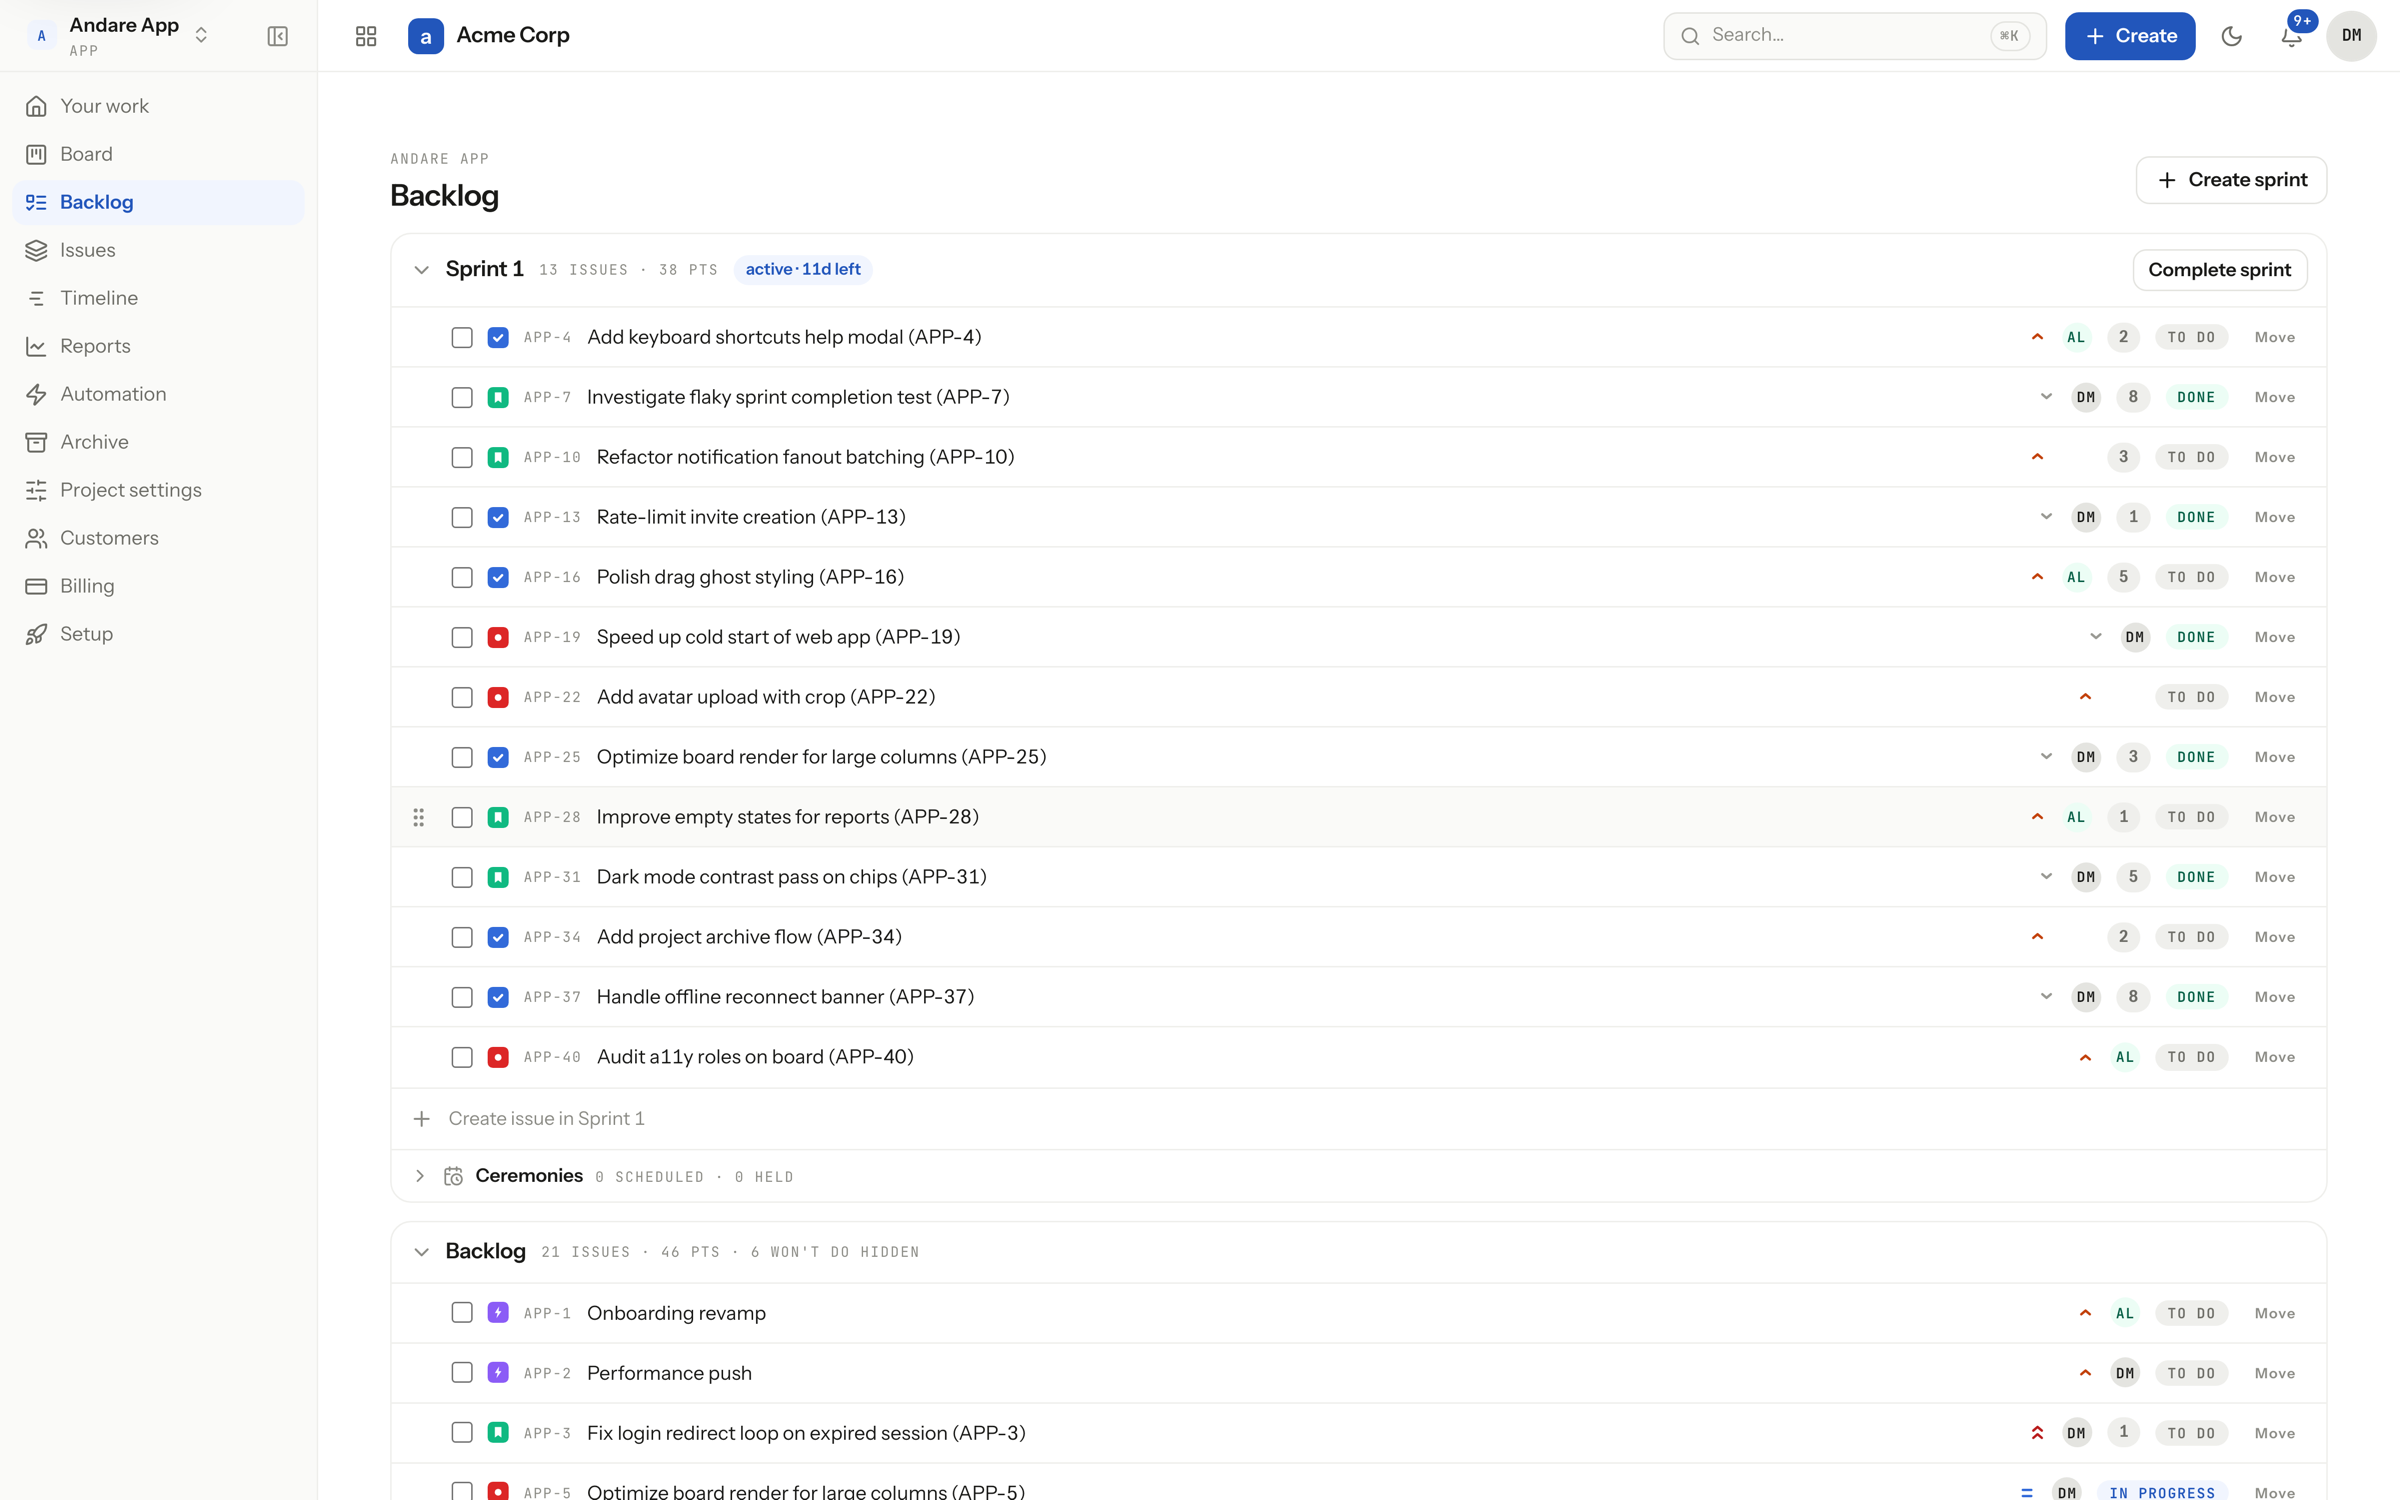Collapse the sidebar panel icon
This screenshot has width=2400, height=1500.
pos(277,36)
